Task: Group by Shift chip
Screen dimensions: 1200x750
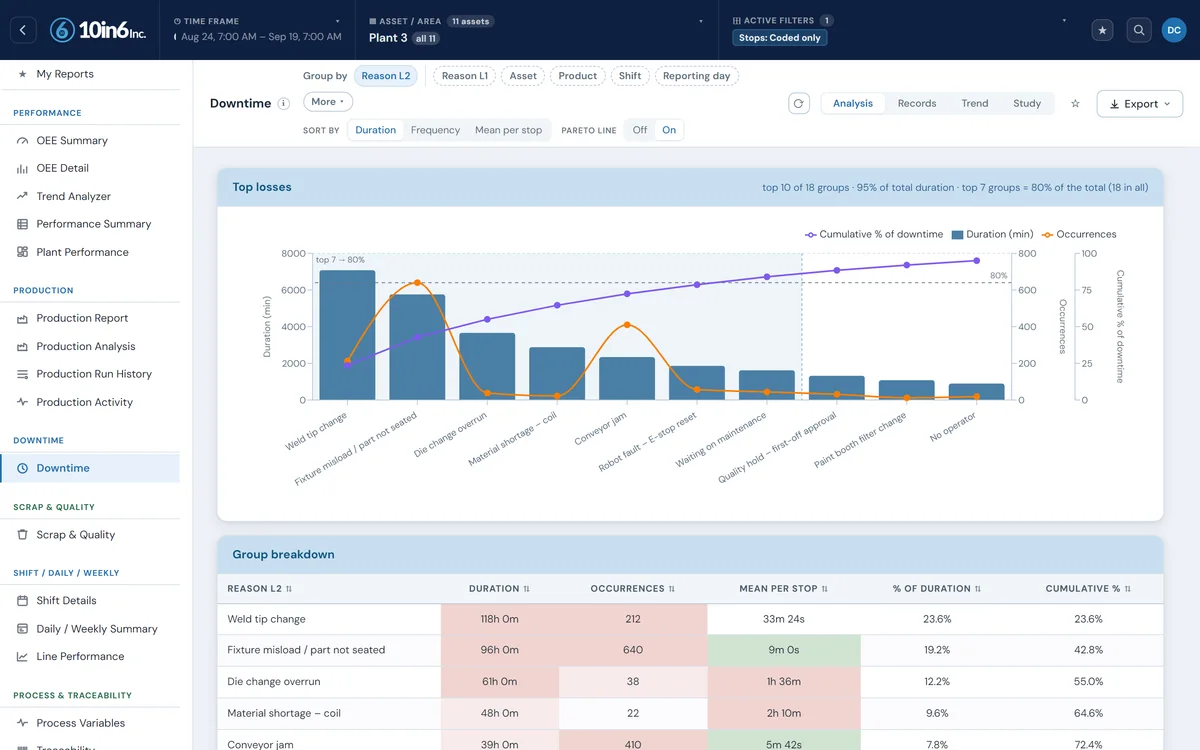Action: click(x=630, y=76)
